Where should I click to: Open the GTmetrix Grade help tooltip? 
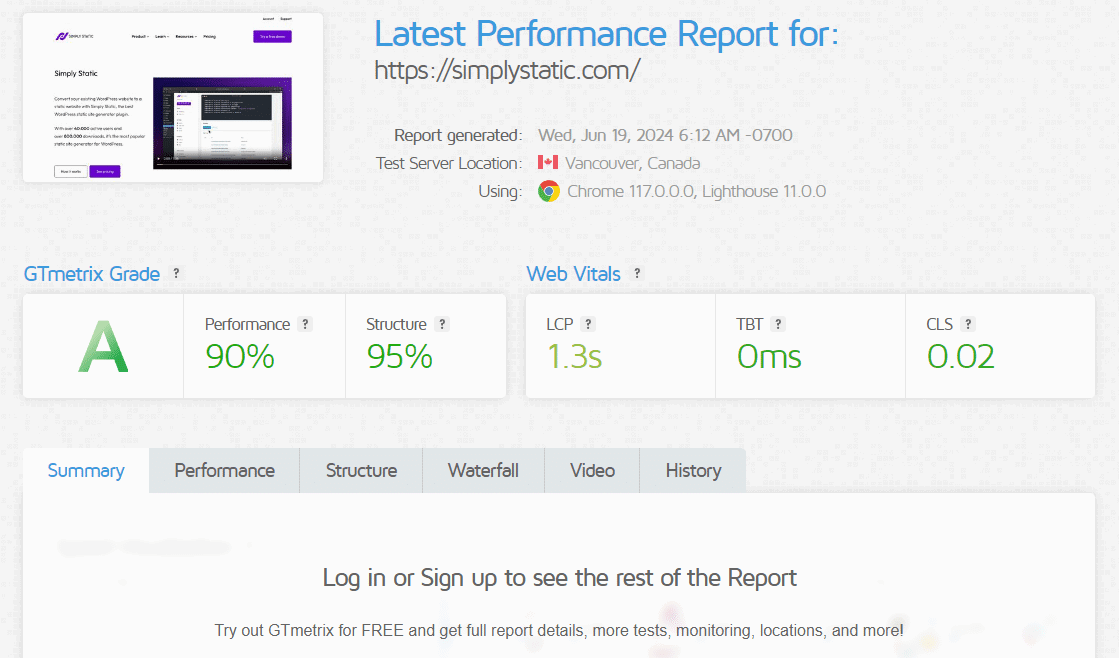point(176,274)
